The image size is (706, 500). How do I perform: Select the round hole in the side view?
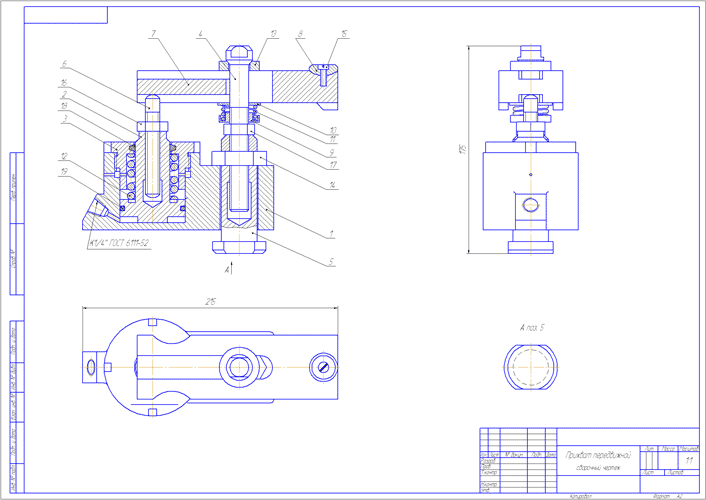pos(530,205)
